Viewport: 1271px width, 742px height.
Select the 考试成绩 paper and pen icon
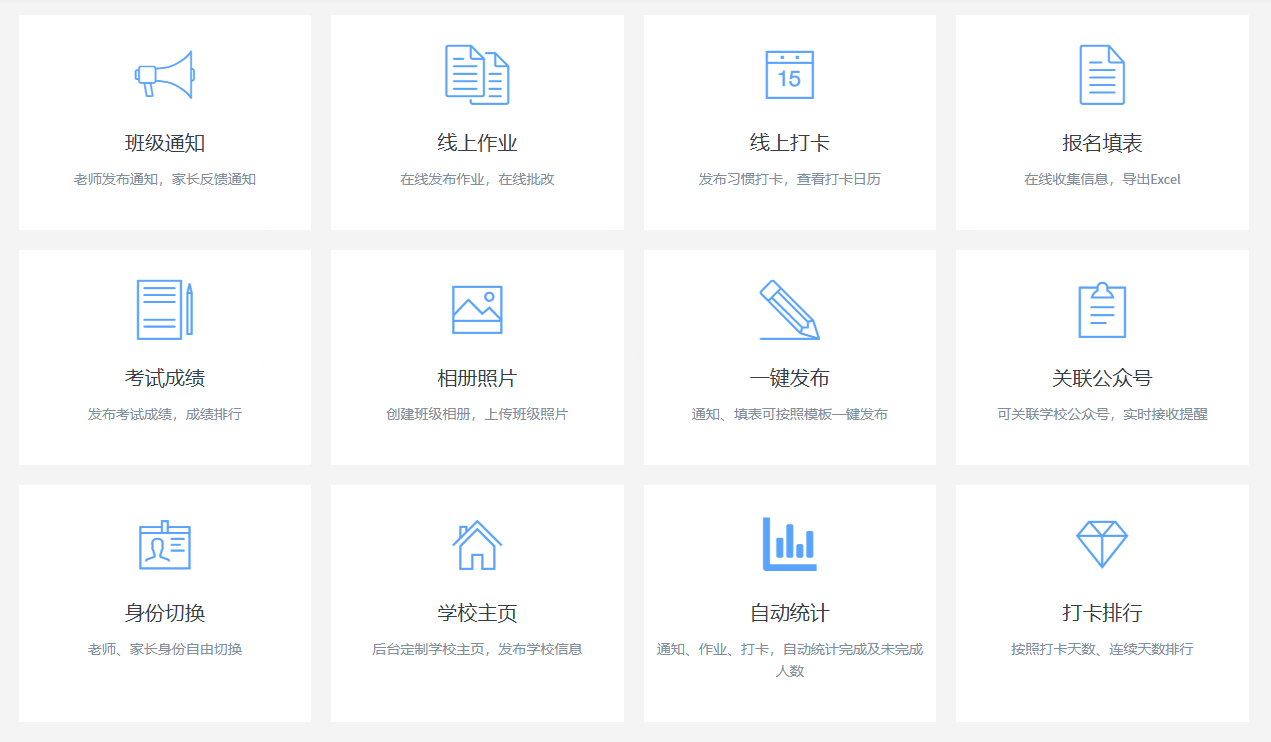(165, 309)
